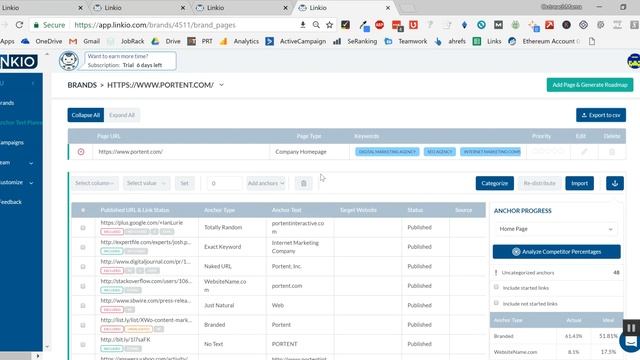This screenshot has height=360, width=640.
Task: Edit the portent.com page with the pencil icon
Action: coord(584,152)
